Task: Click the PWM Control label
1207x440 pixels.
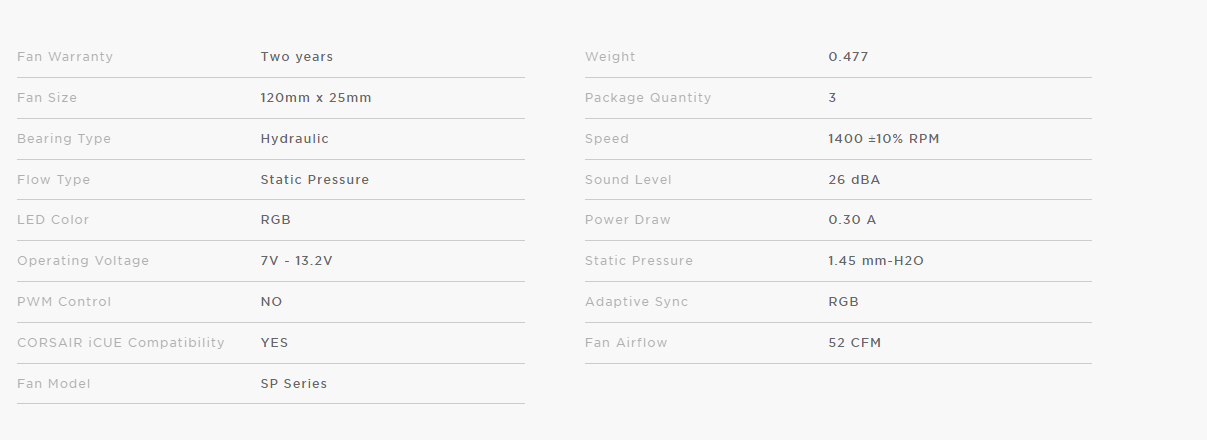Action: coord(64,302)
